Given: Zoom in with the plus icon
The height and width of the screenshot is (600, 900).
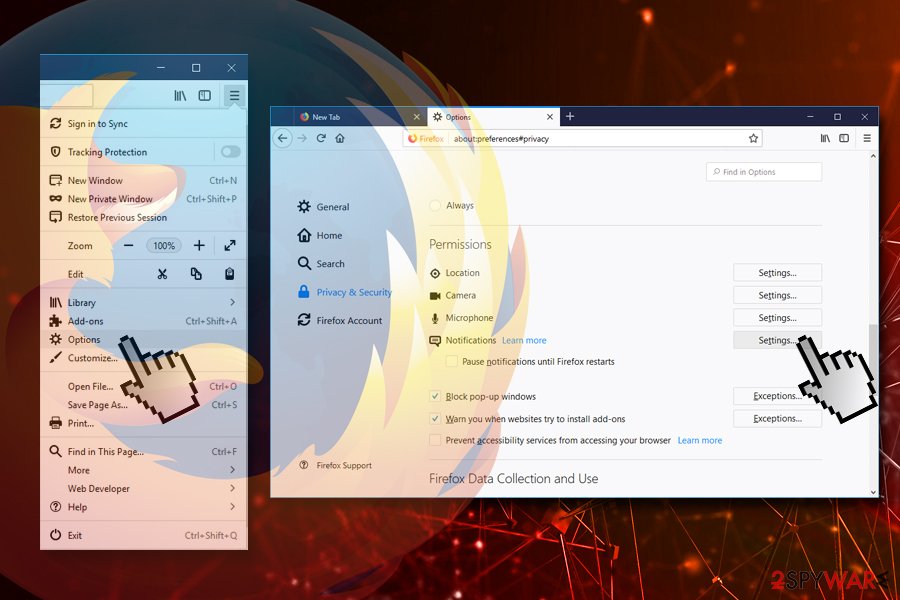Looking at the screenshot, I should tap(199, 246).
